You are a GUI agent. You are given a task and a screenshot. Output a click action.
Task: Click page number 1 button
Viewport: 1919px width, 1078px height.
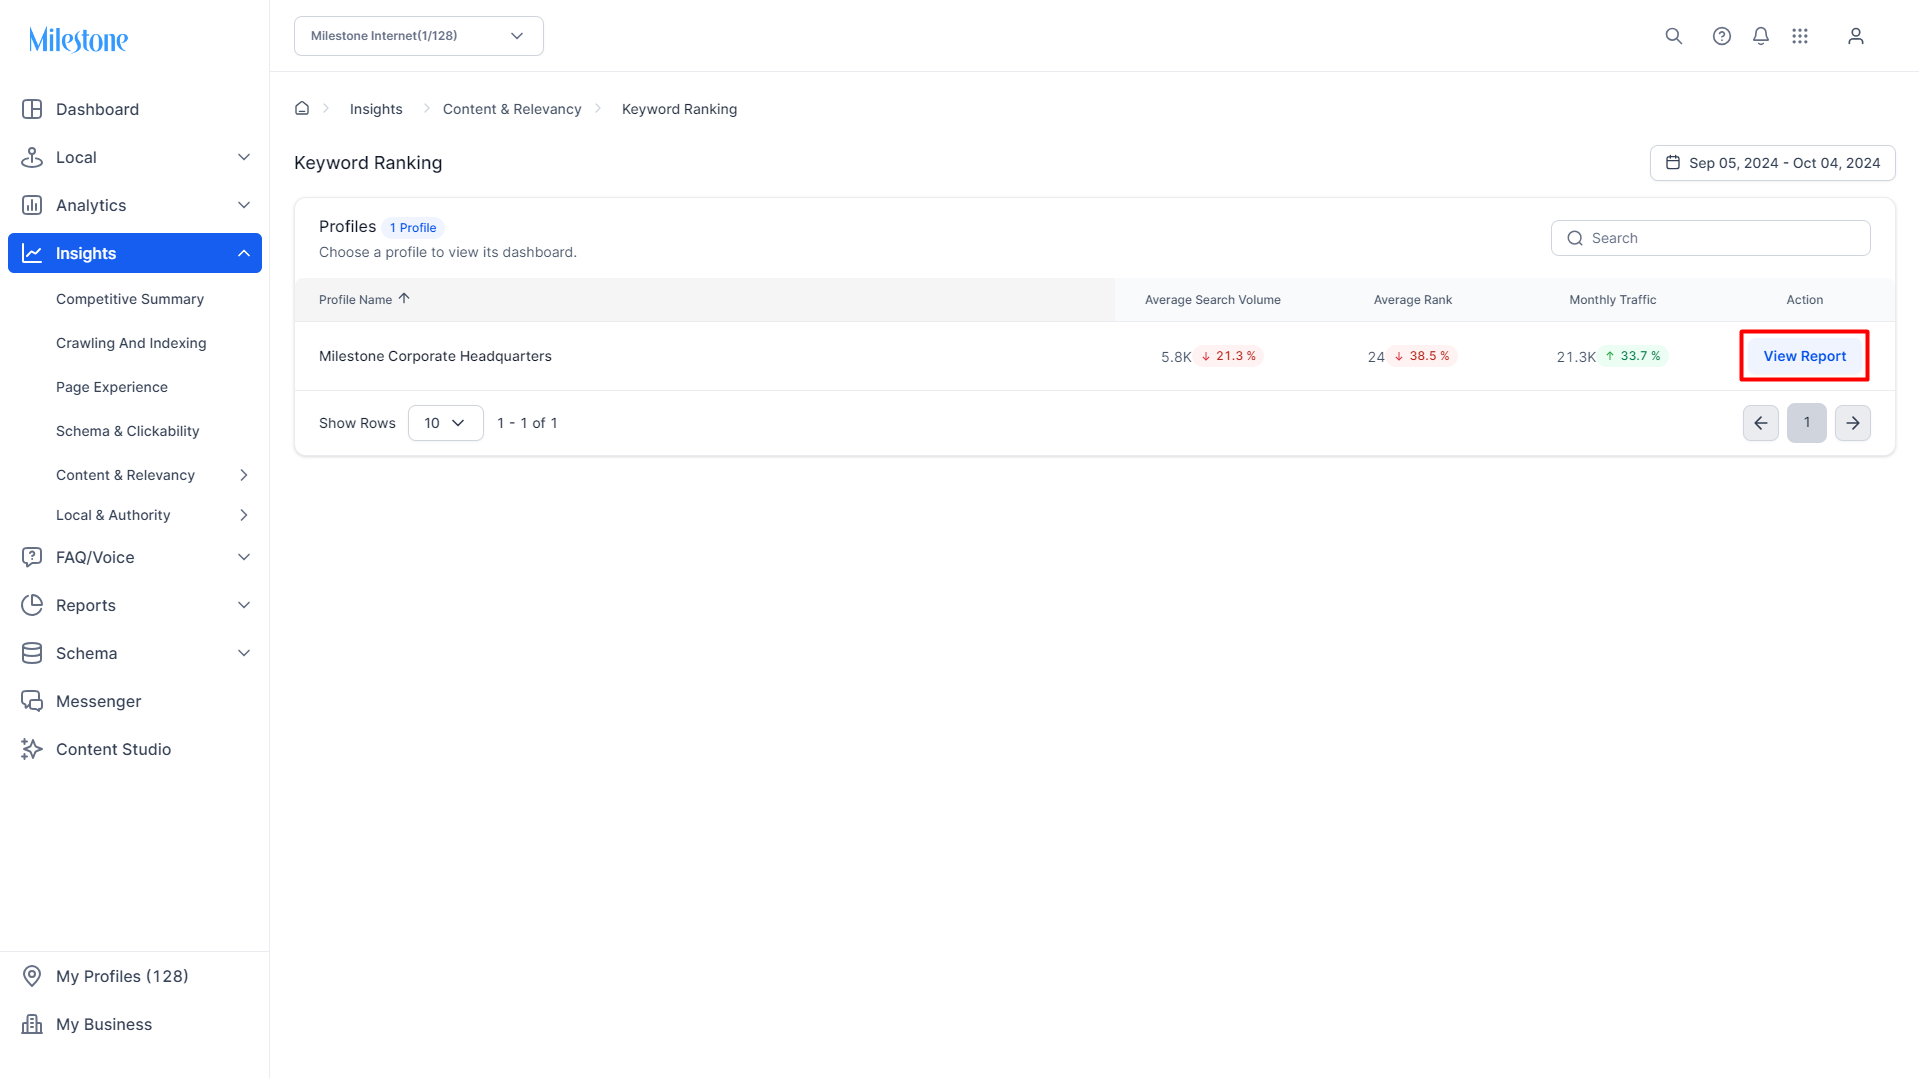(x=1807, y=423)
